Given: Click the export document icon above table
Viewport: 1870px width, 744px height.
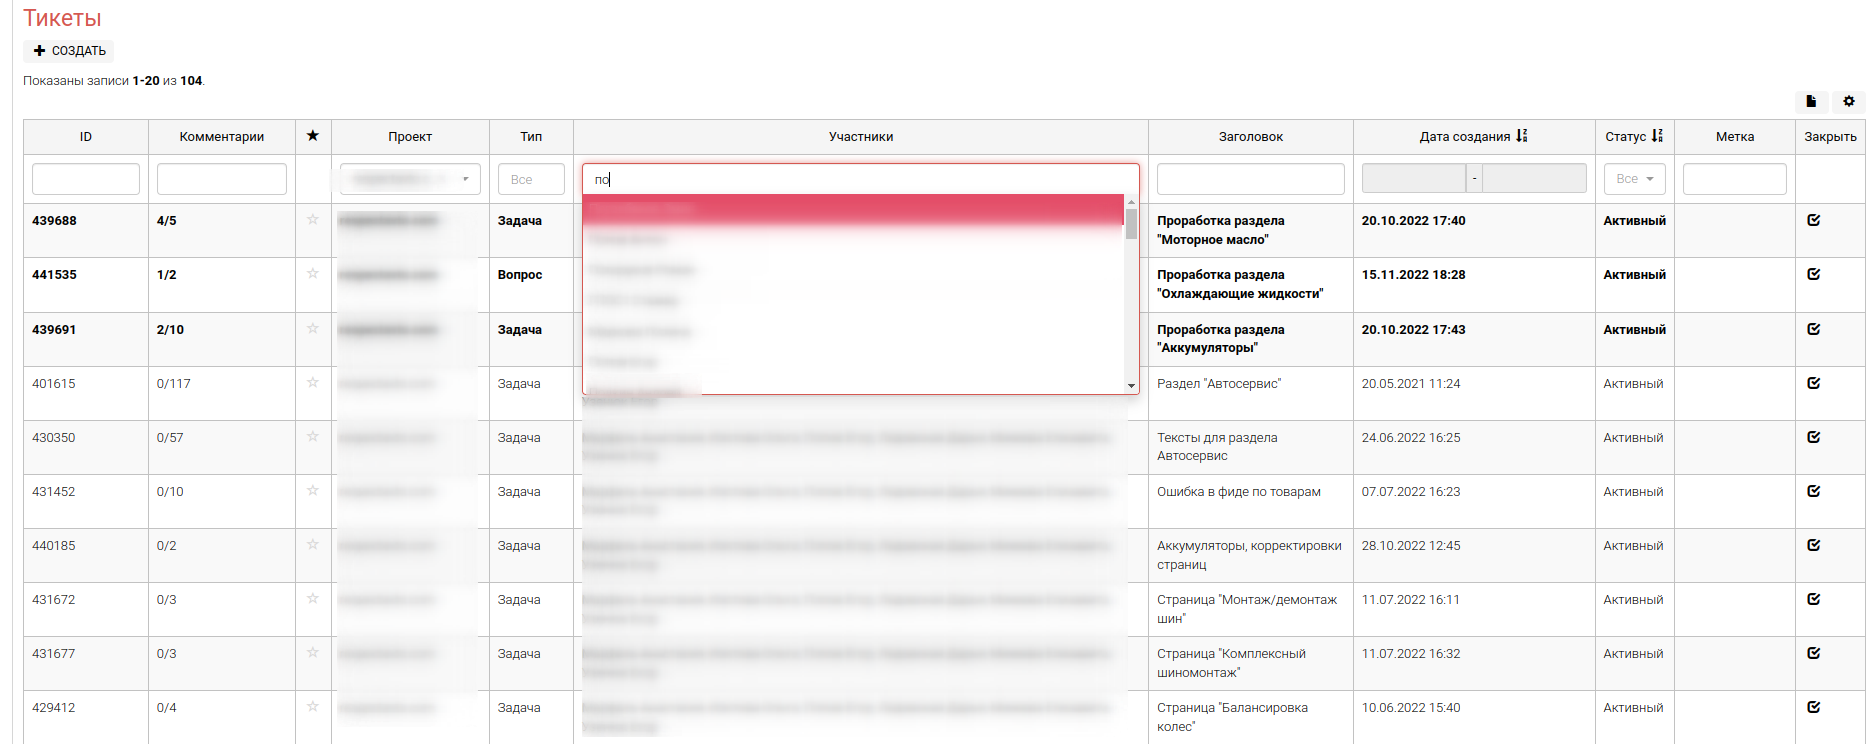Looking at the screenshot, I should (x=1811, y=101).
